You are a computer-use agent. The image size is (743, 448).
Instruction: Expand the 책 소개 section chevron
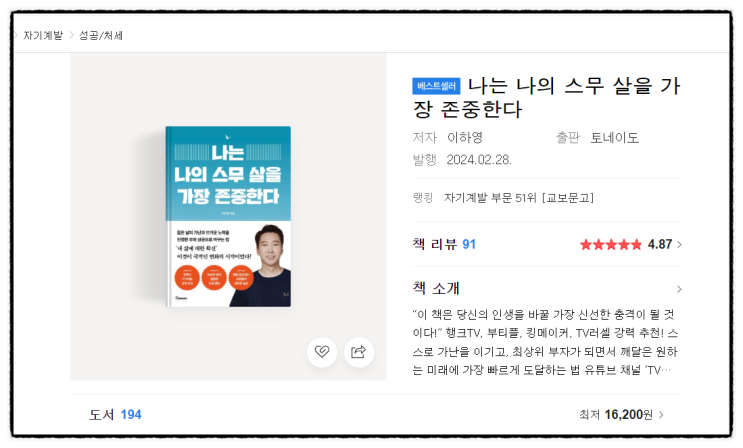[x=680, y=289]
